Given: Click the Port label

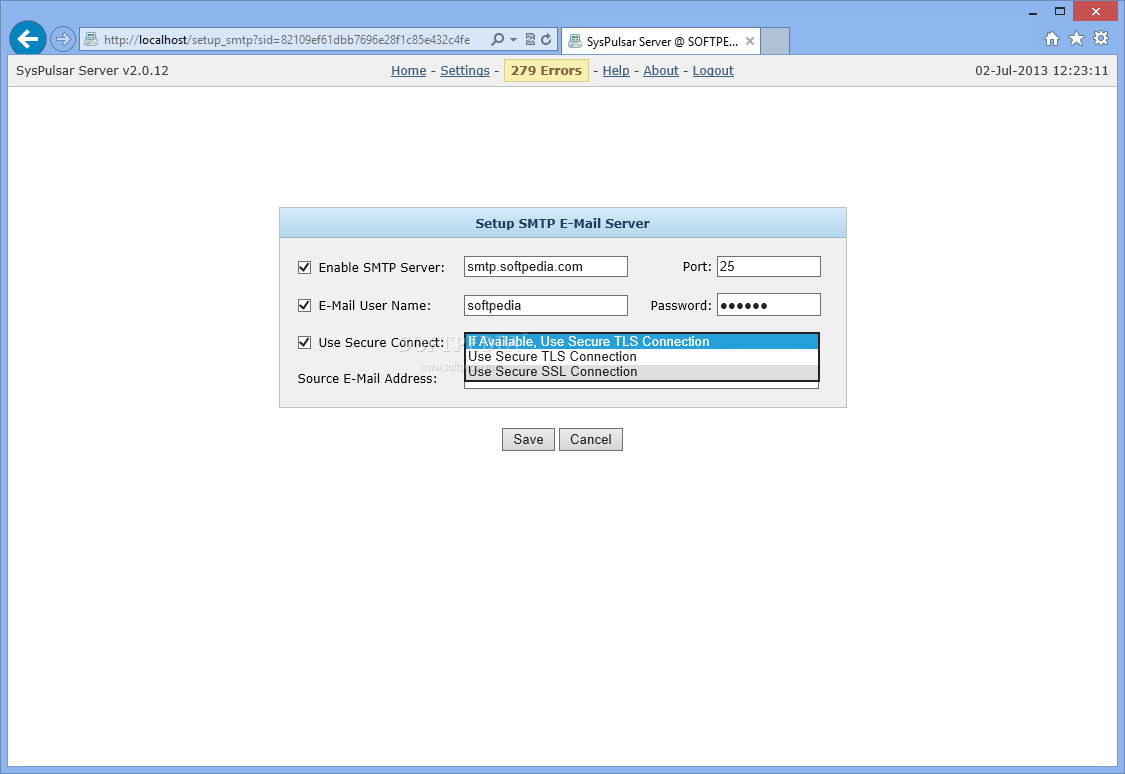Looking at the screenshot, I should click(x=697, y=267).
